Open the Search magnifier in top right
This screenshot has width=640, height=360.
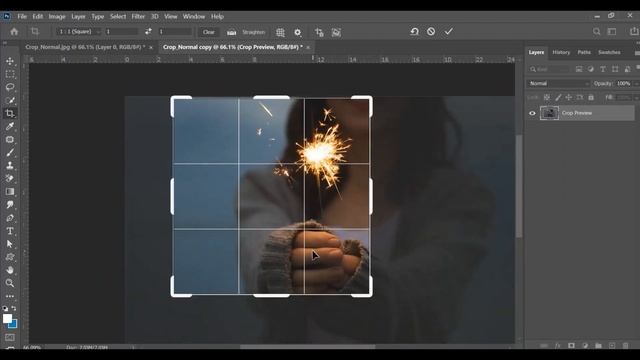(x=597, y=31)
